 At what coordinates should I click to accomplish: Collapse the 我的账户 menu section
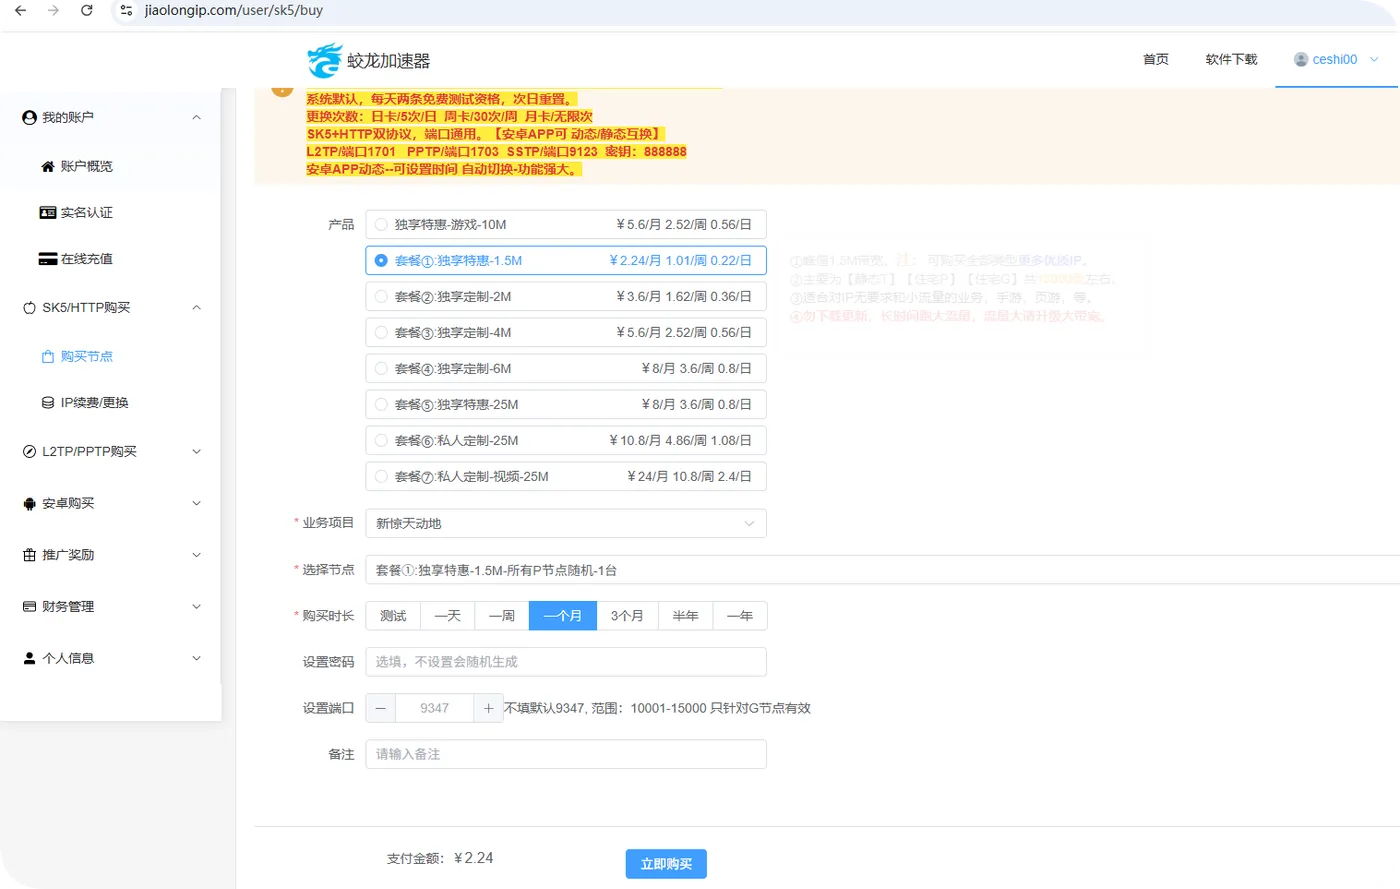(x=197, y=118)
